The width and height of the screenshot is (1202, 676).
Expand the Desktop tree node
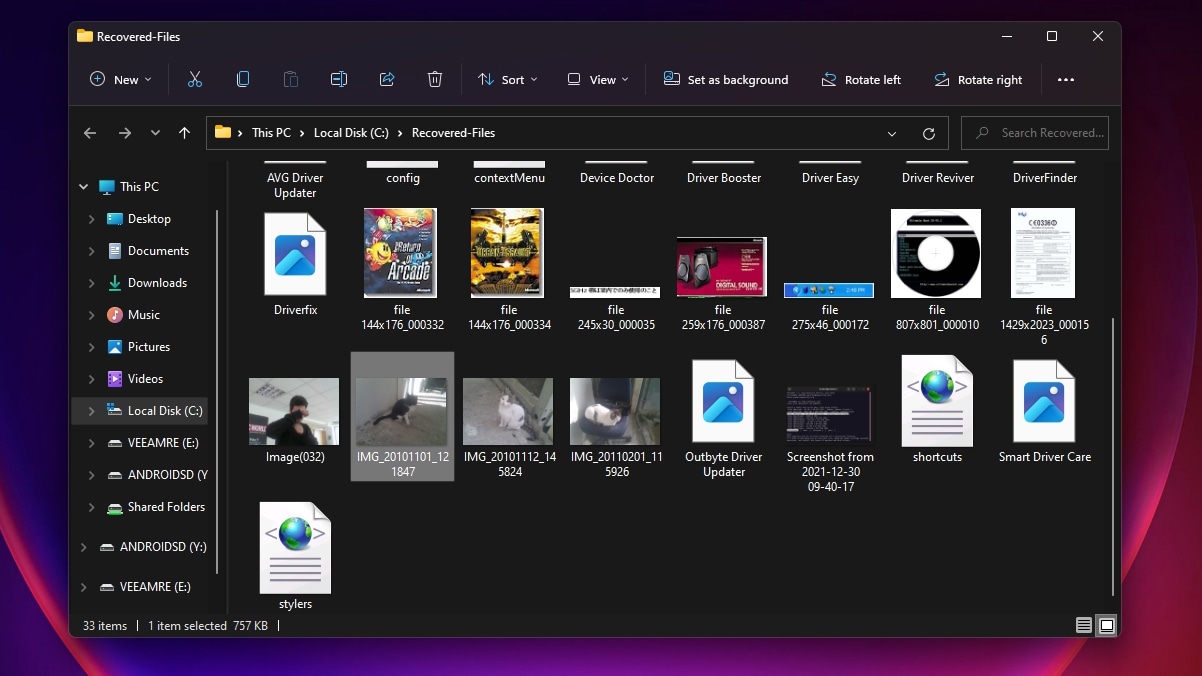point(91,219)
